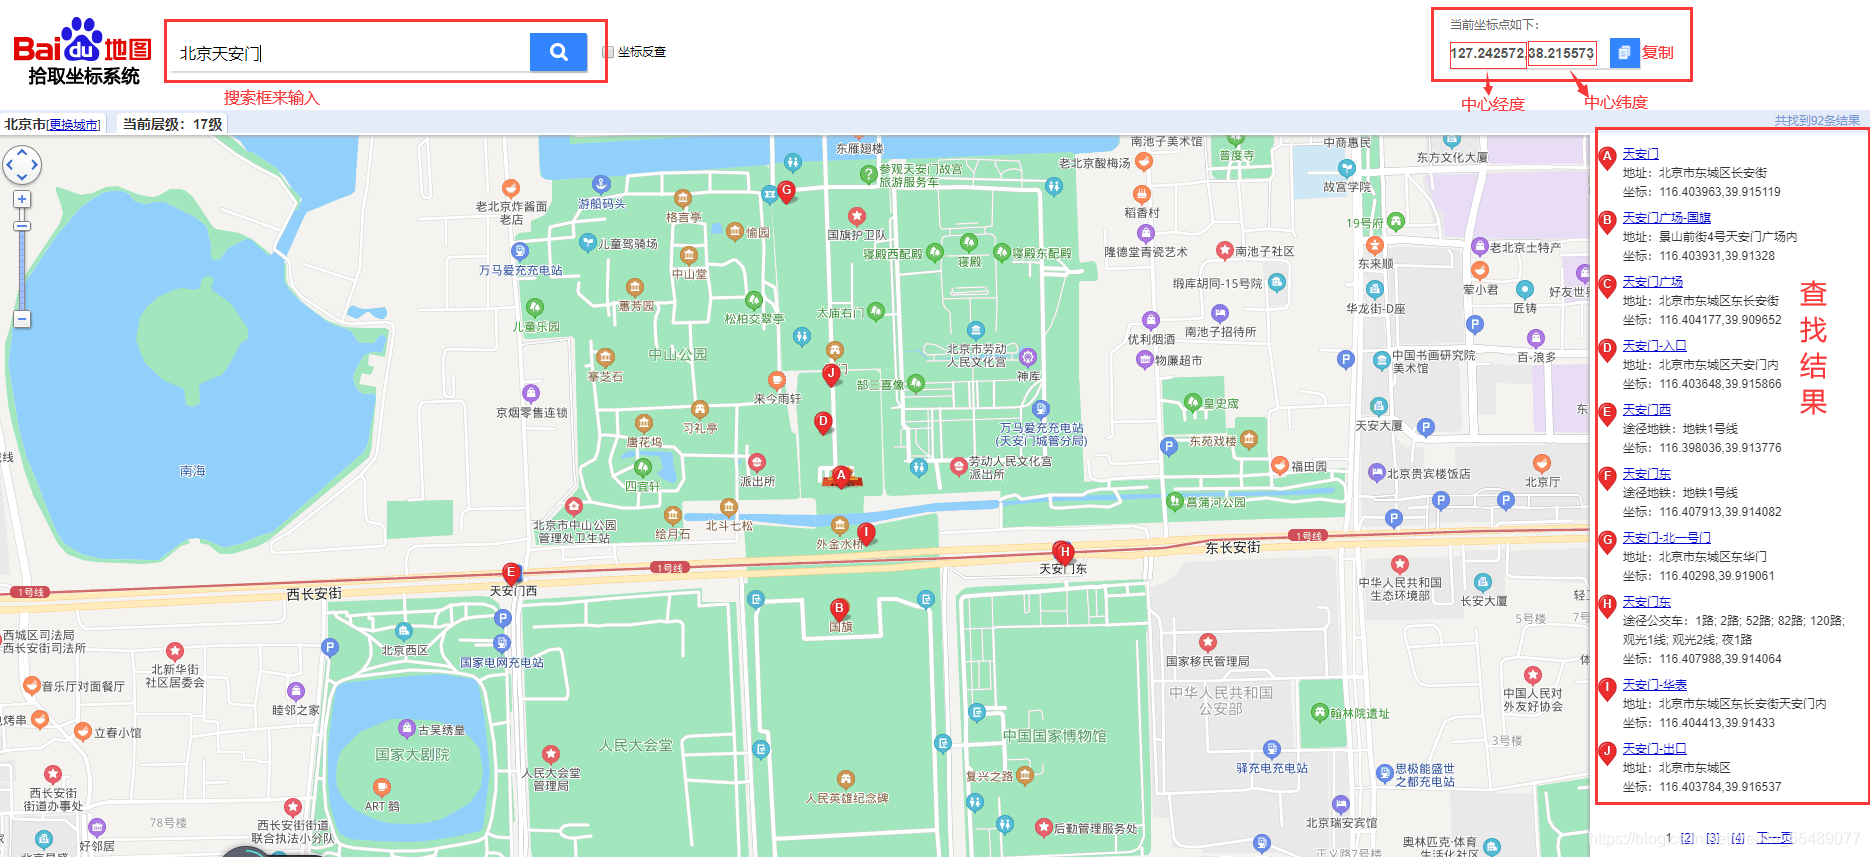Viewport: 1870px width, 857px height.
Task: Click red marker A on the map
Action: (841, 477)
